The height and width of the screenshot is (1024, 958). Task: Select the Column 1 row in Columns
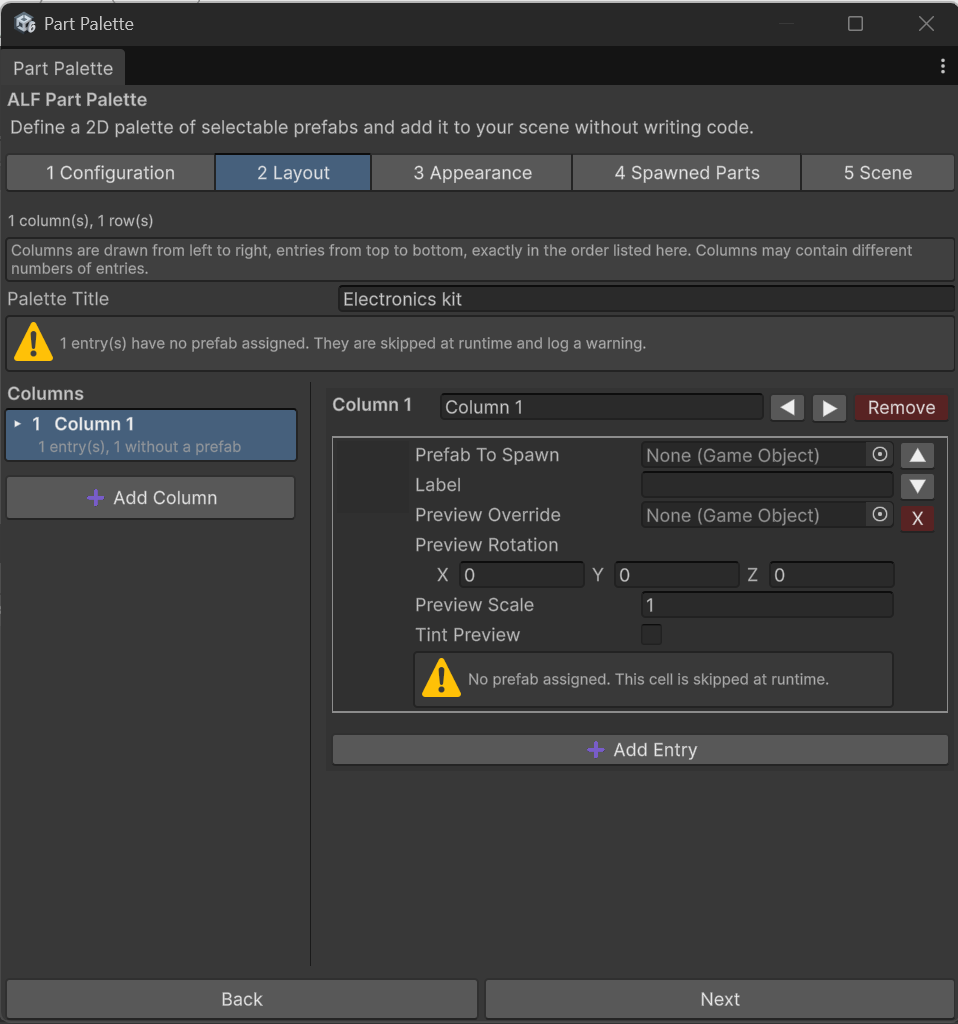151,435
